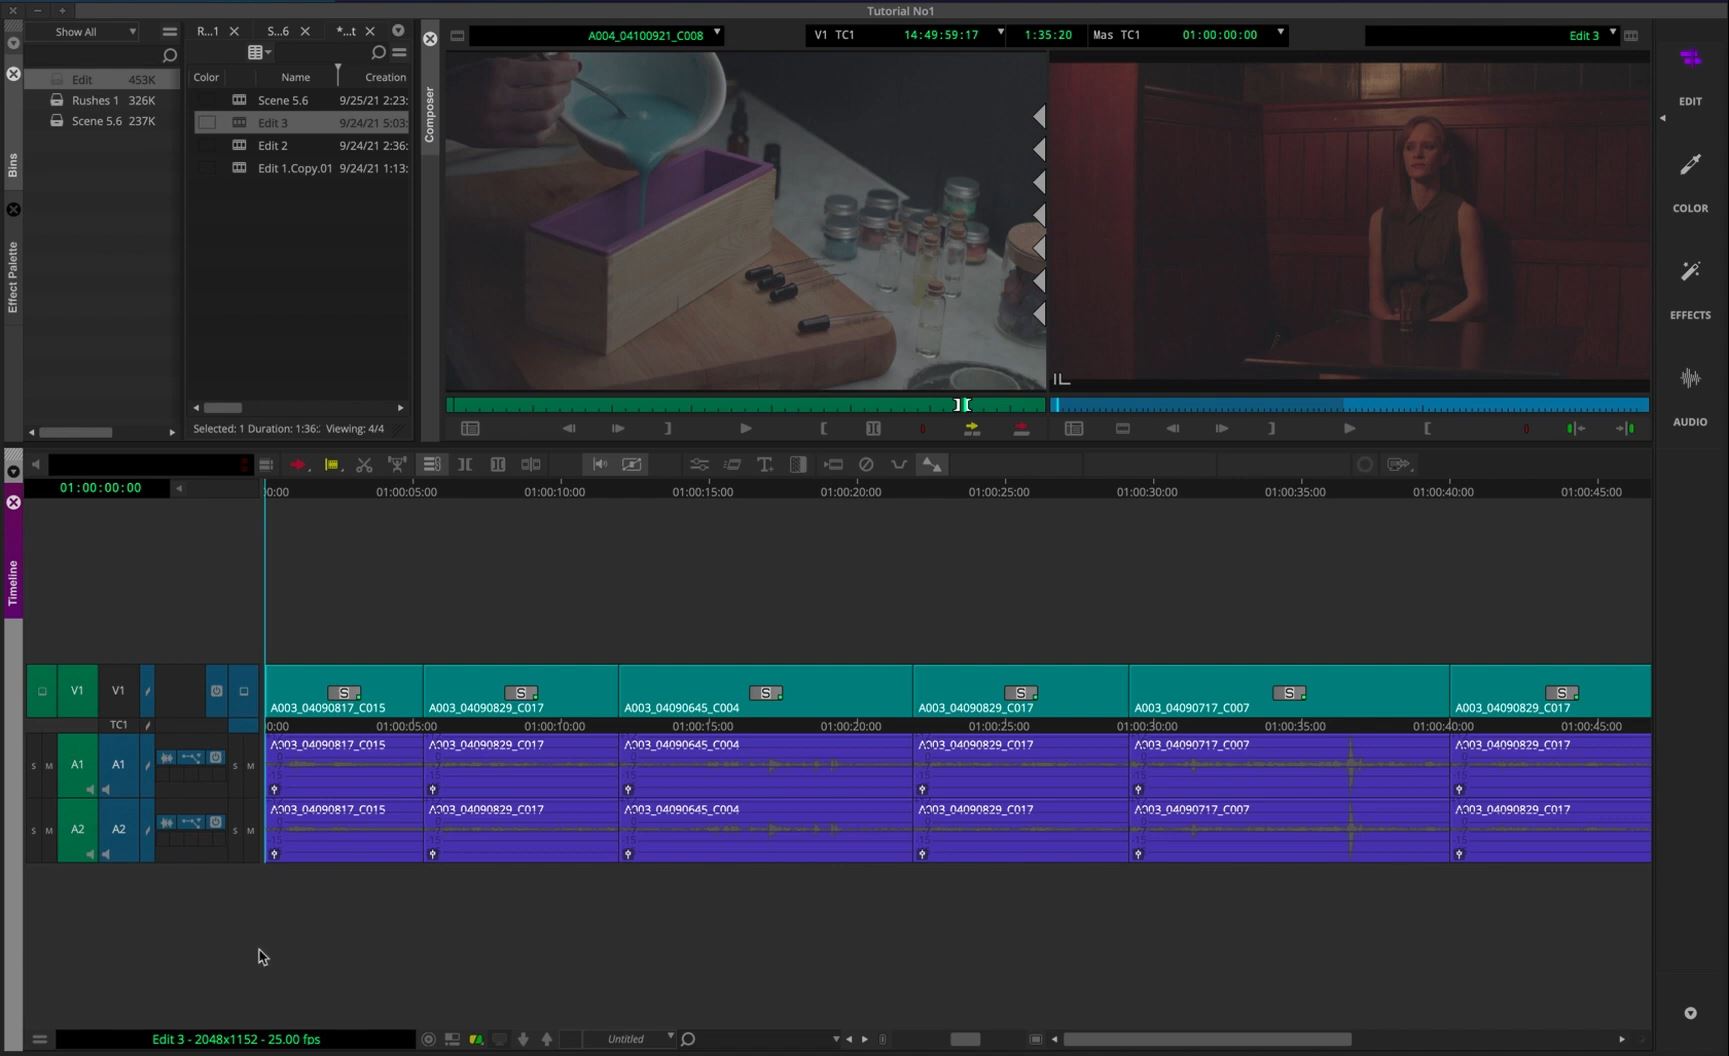Screen dimensions: 1729x1056
Task: Select the Timeline side tab
Action: tap(13, 582)
